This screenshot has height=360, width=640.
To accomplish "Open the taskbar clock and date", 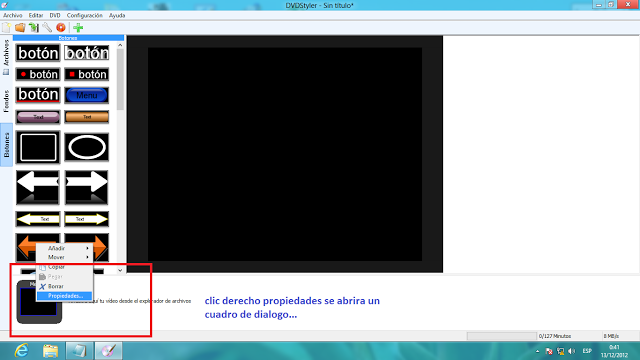I will coord(614,351).
